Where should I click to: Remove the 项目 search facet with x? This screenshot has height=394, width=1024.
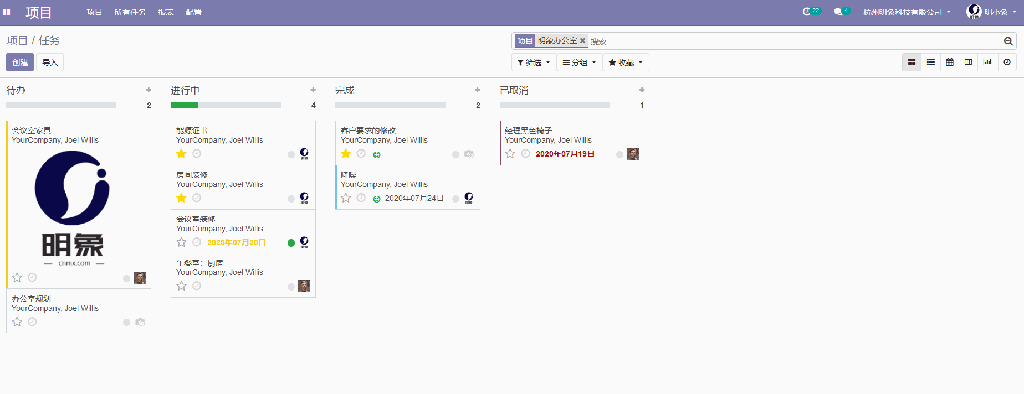click(583, 41)
